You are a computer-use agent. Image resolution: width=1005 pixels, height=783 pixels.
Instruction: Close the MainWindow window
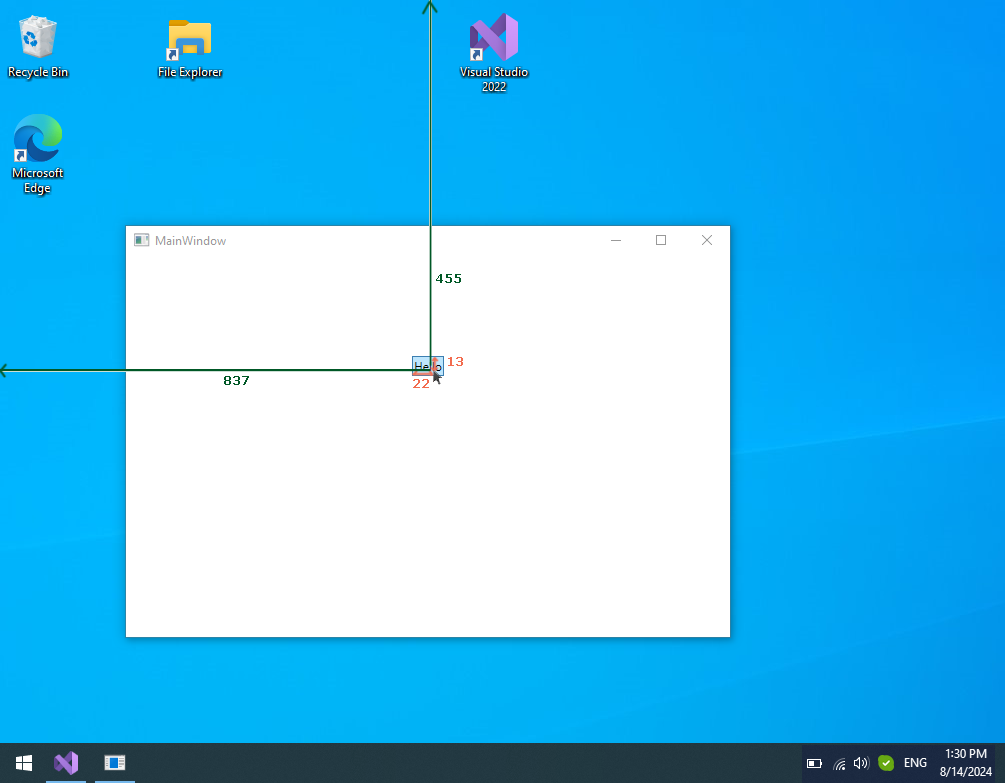(707, 240)
